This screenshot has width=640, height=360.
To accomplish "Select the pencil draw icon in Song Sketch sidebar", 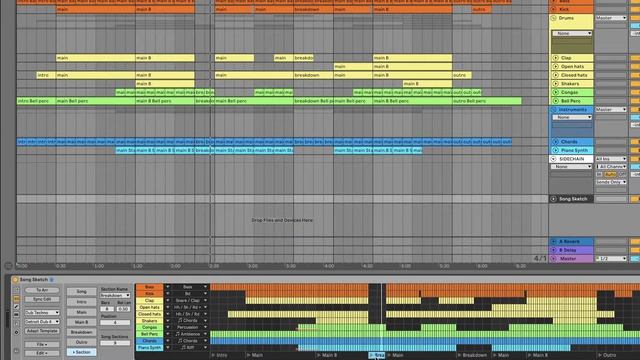I will click(x=16, y=307).
